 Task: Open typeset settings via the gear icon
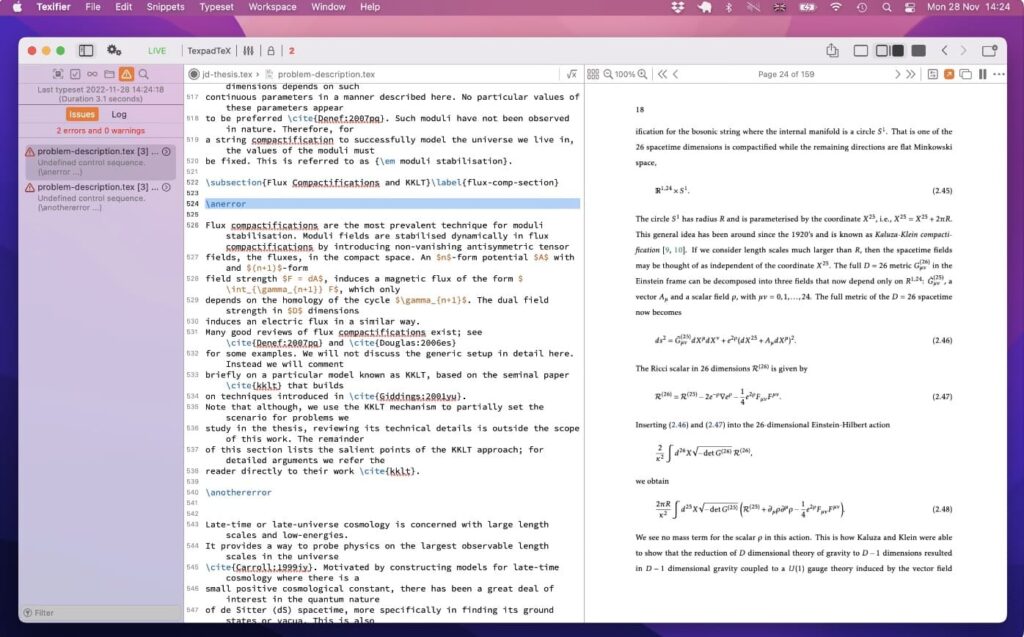coord(114,49)
